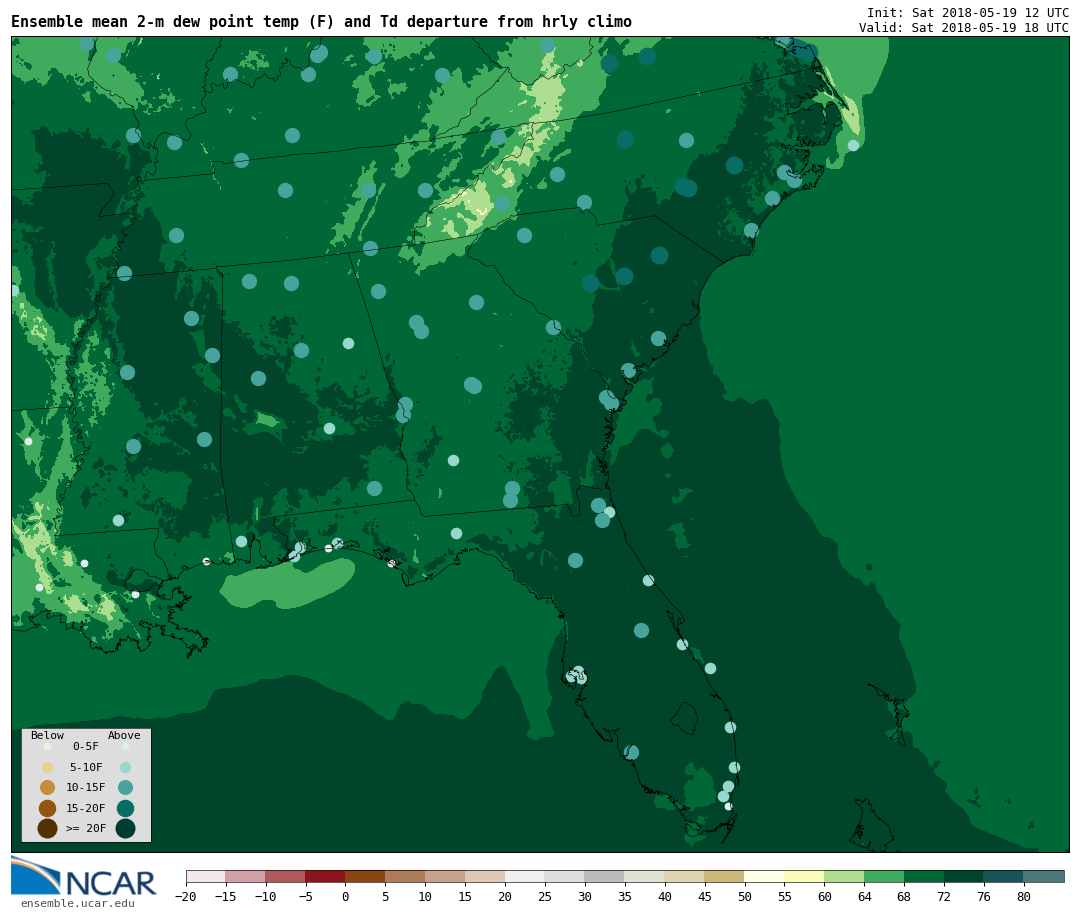Click the Above 5-10F light teal legend circle

tap(125, 768)
